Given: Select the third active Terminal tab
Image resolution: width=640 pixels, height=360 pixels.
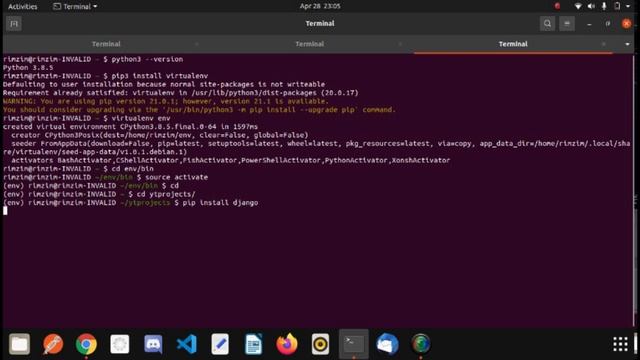Looking at the screenshot, I should tap(513, 44).
